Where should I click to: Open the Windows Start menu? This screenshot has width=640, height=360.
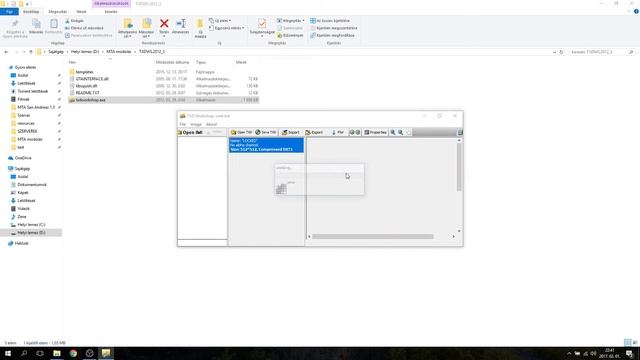click(8, 353)
